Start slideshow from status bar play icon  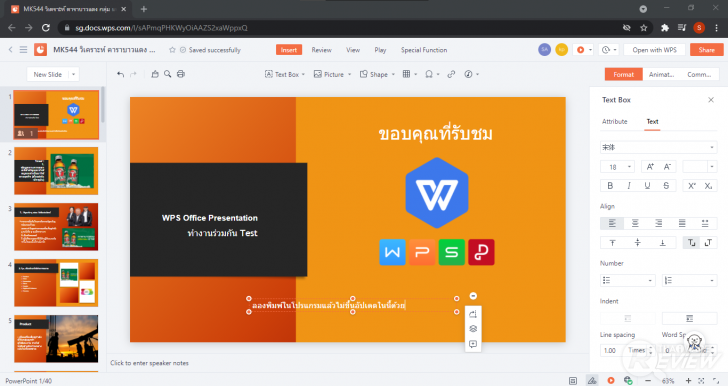tap(611, 380)
